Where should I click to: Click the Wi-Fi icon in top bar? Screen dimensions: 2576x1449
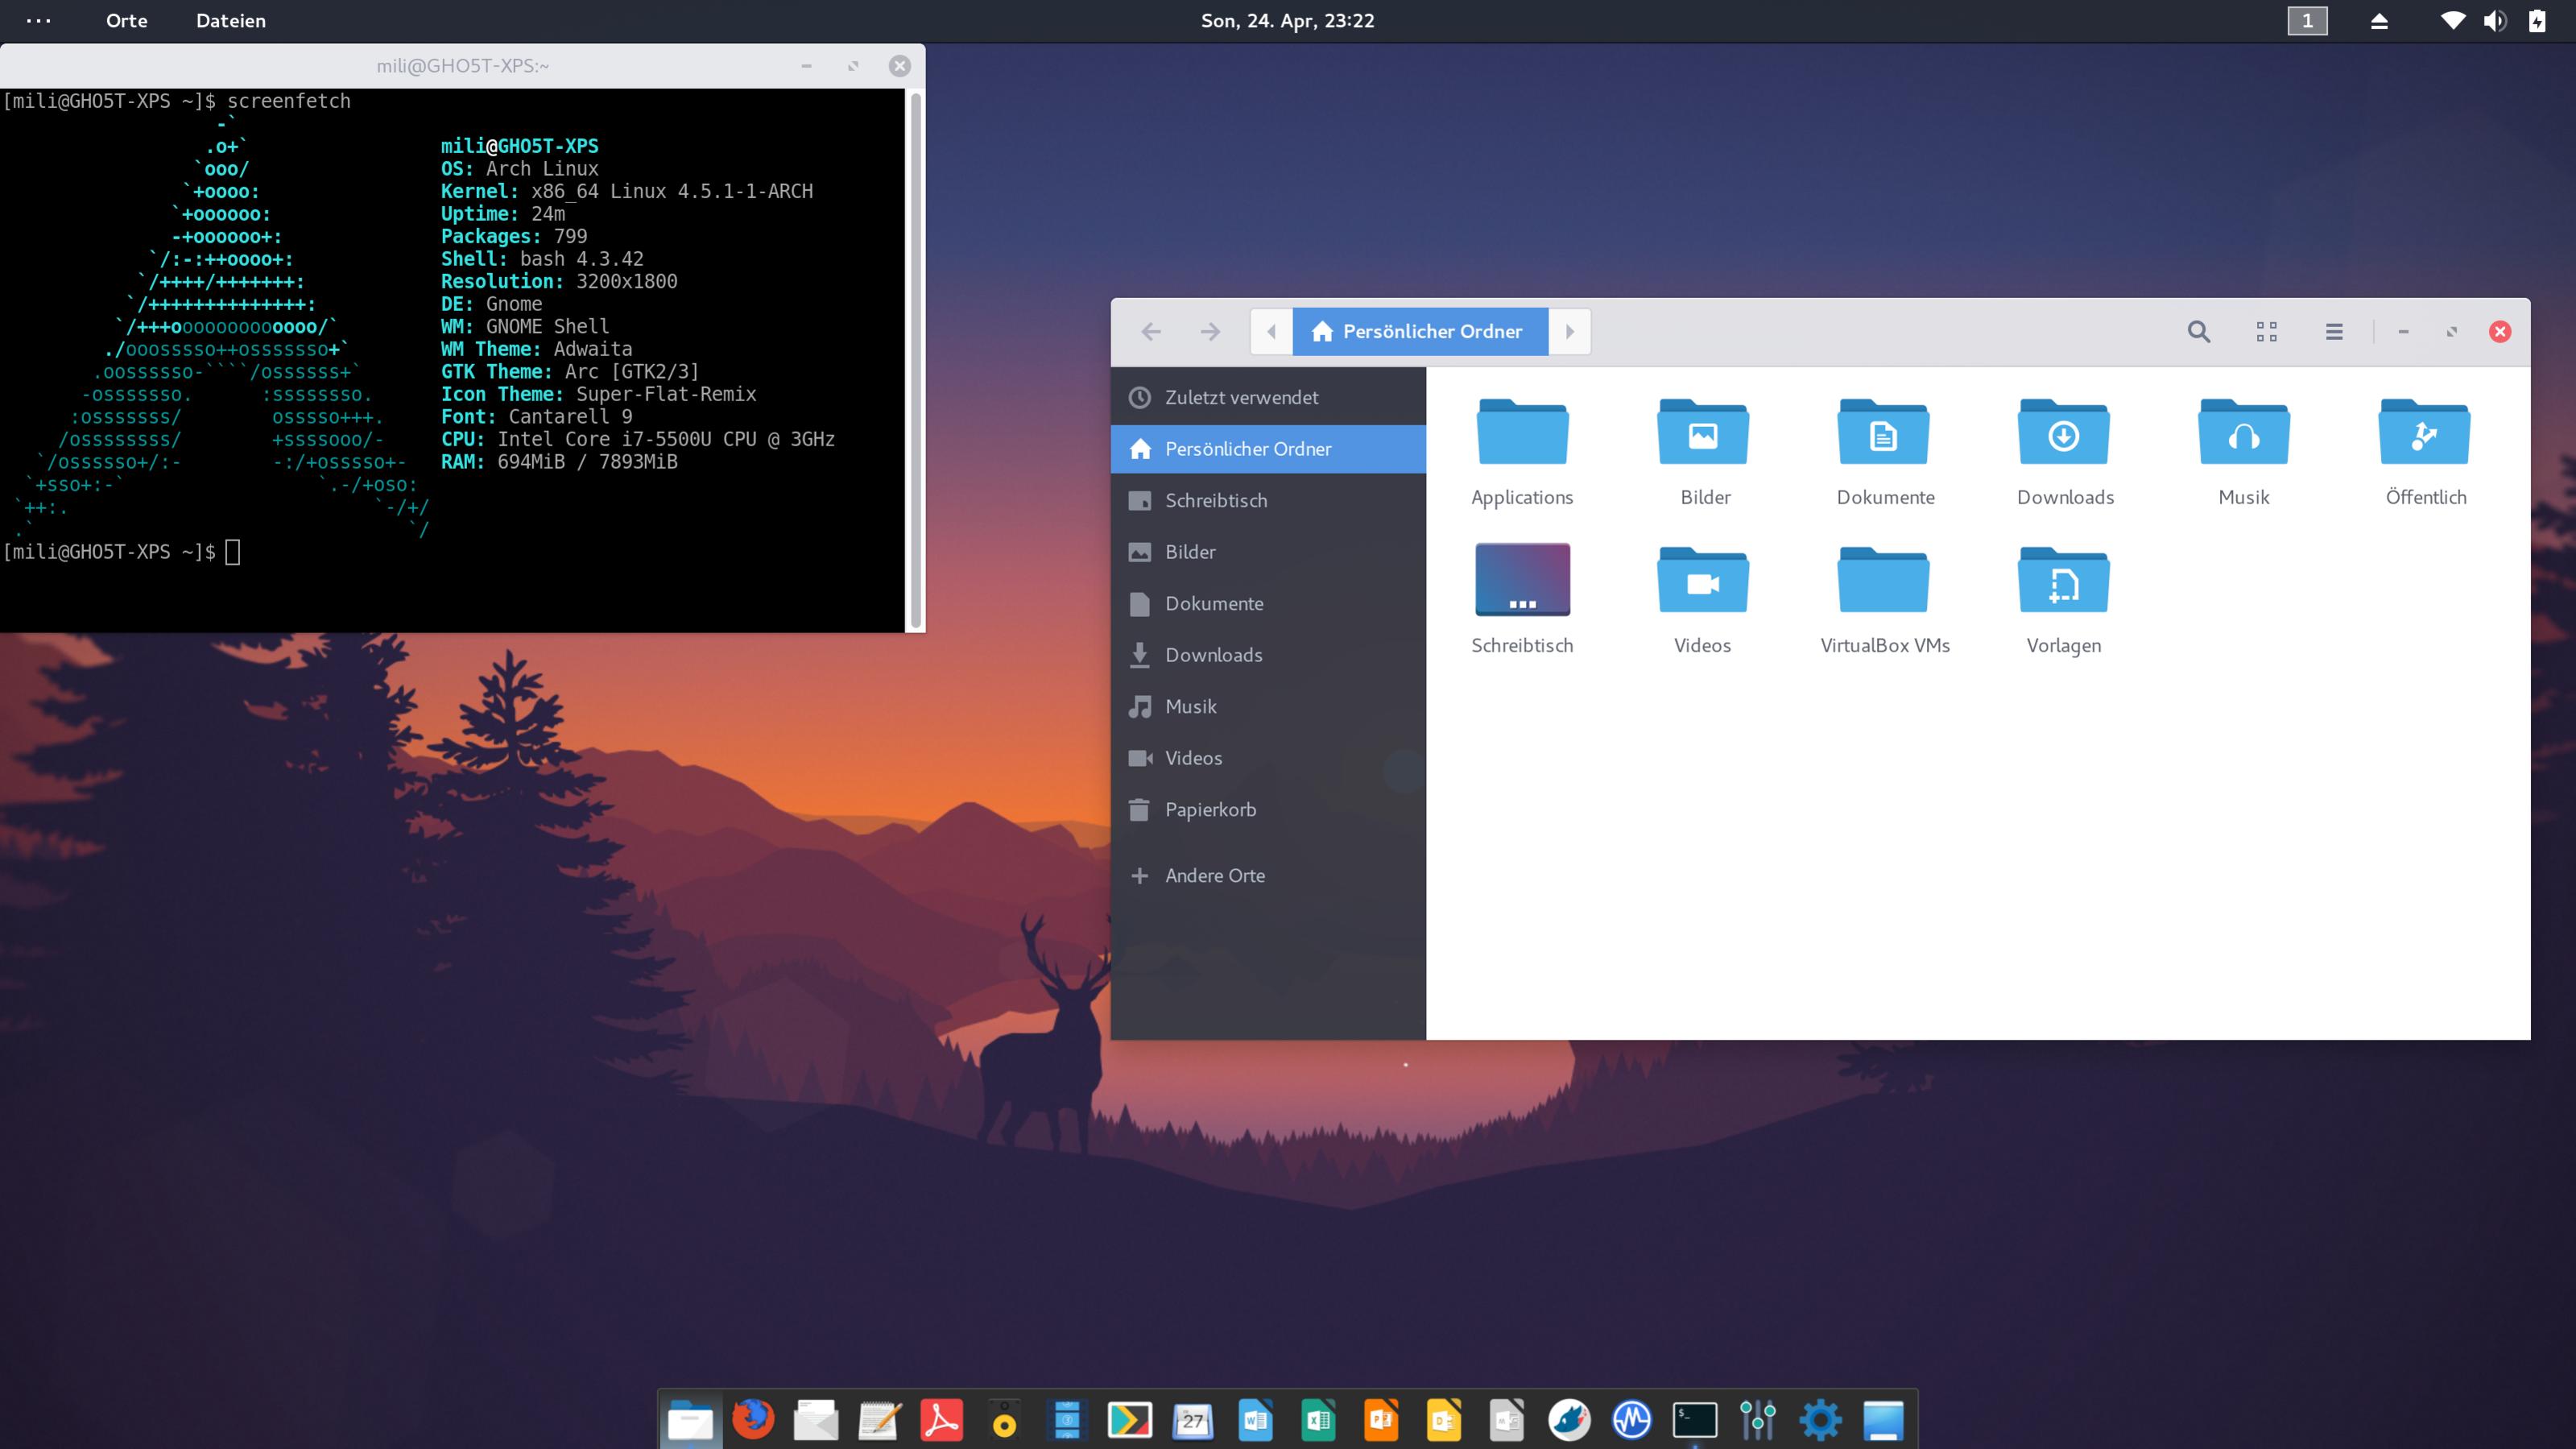(2452, 21)
